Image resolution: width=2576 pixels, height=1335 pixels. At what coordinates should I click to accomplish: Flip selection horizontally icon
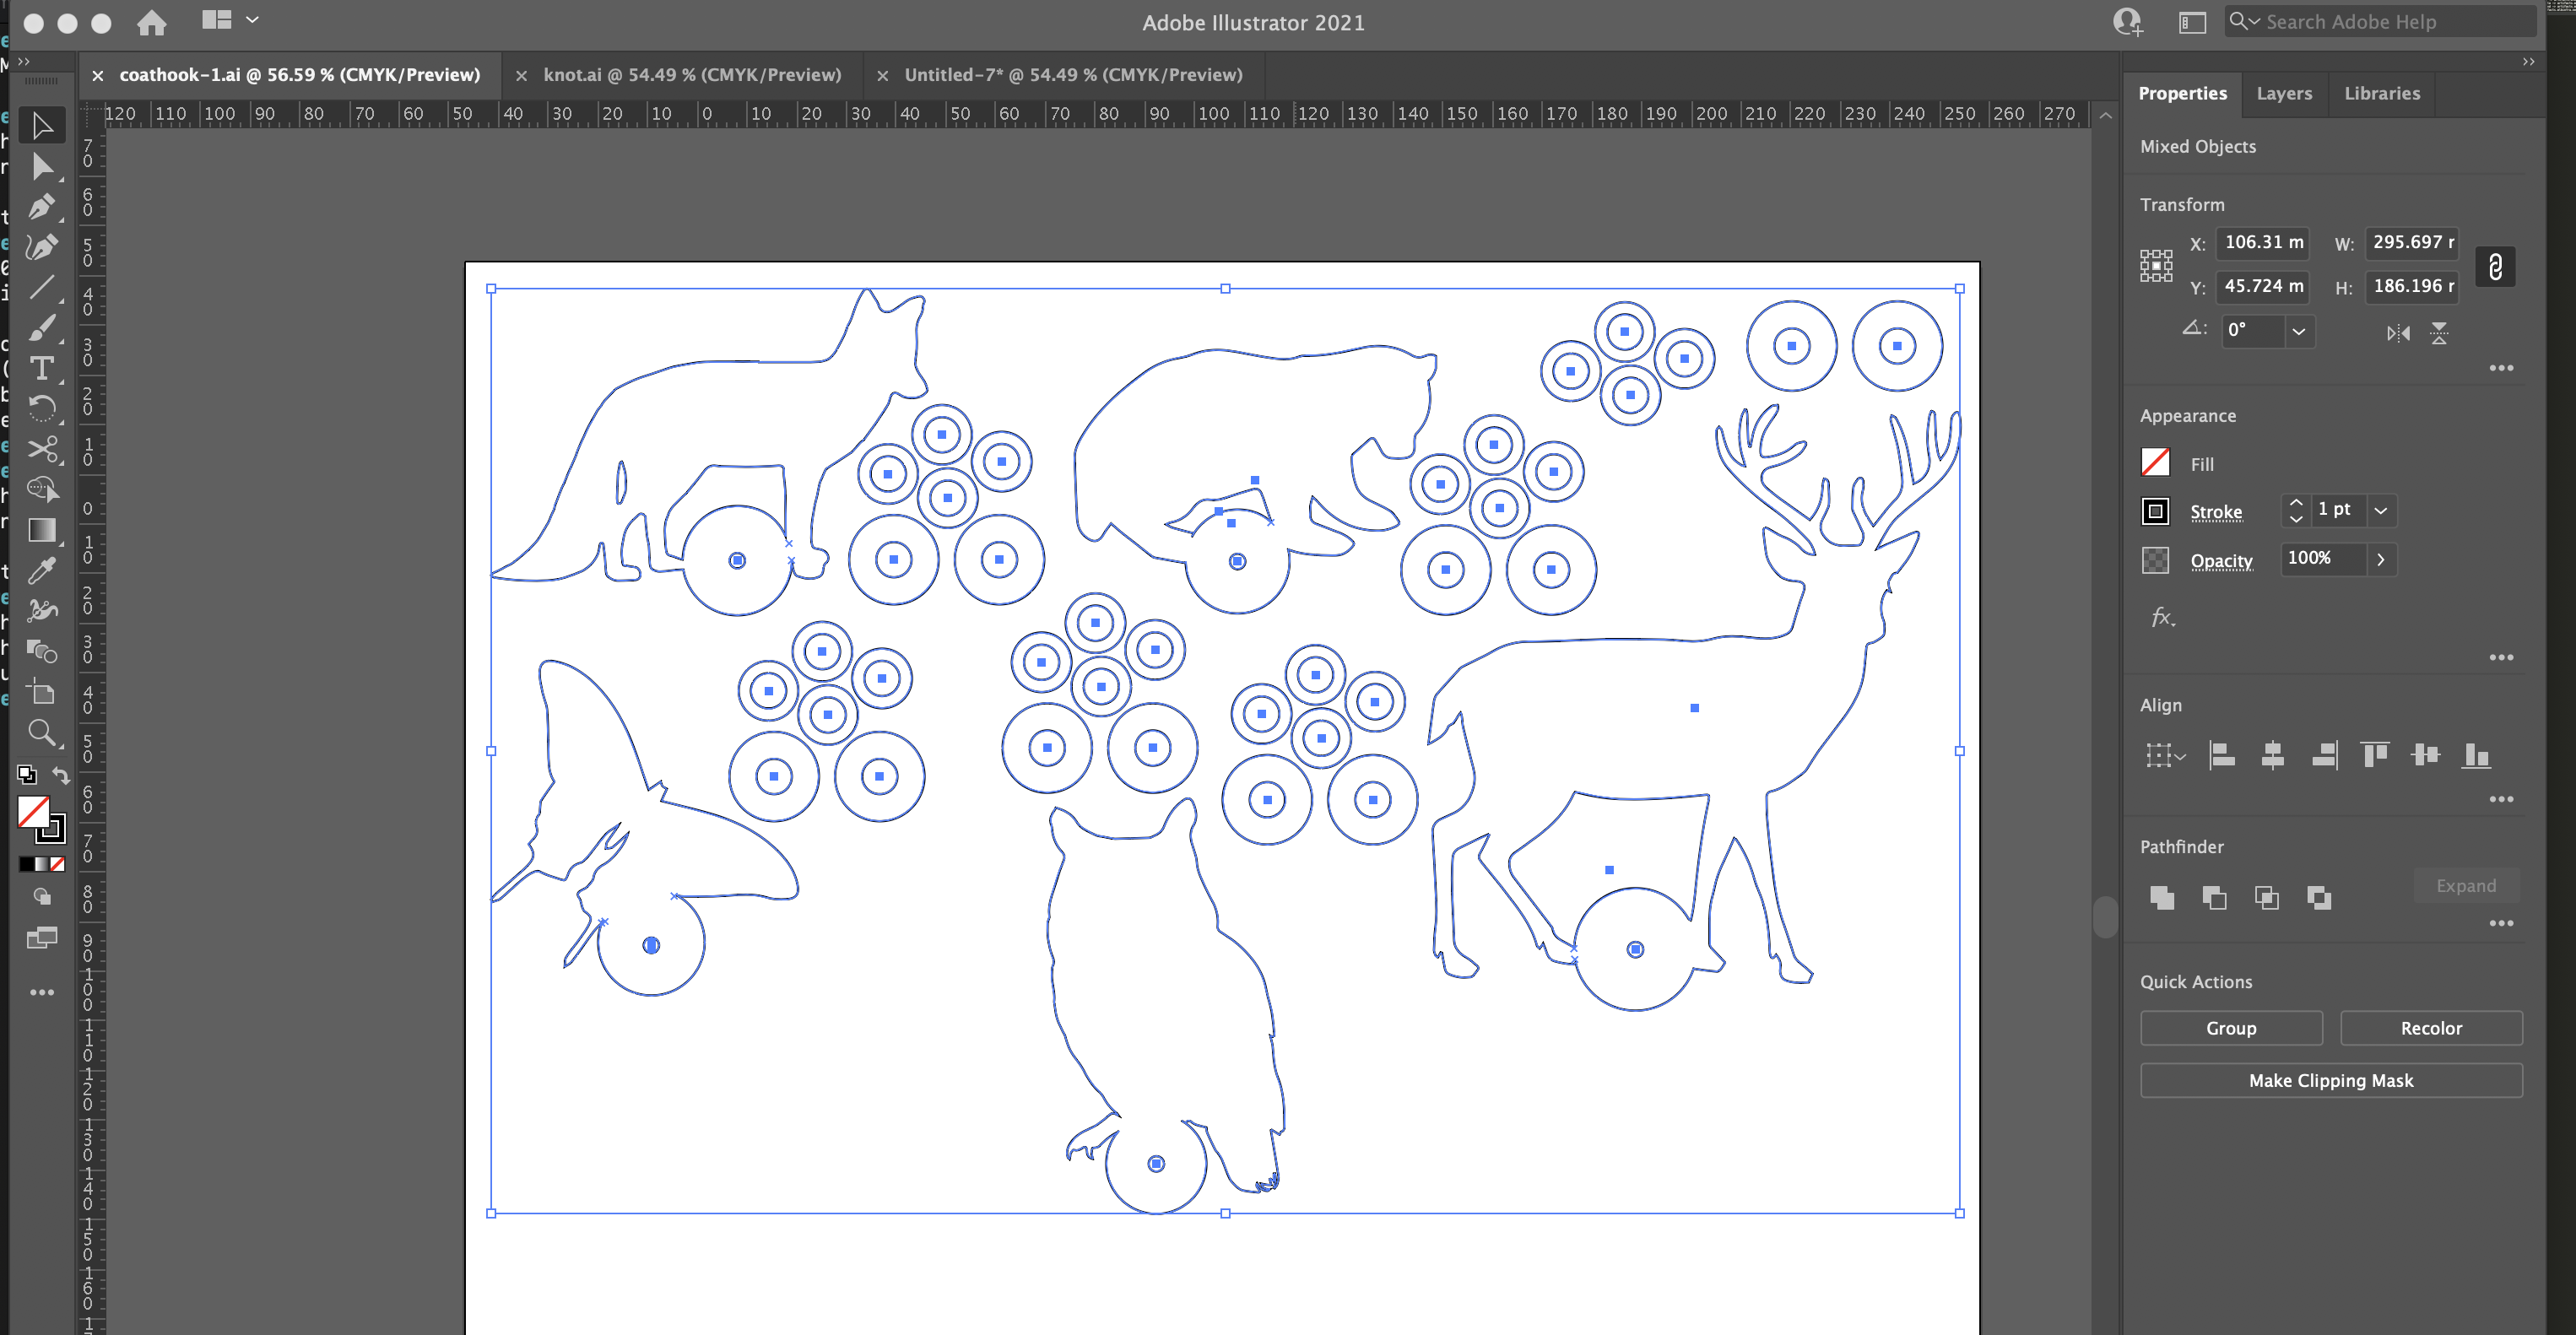(2398, 333)
